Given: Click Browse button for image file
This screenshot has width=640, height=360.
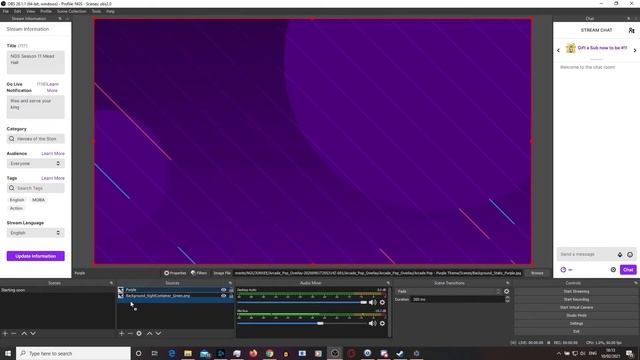Looking at the screenshot, I should 537,273.
